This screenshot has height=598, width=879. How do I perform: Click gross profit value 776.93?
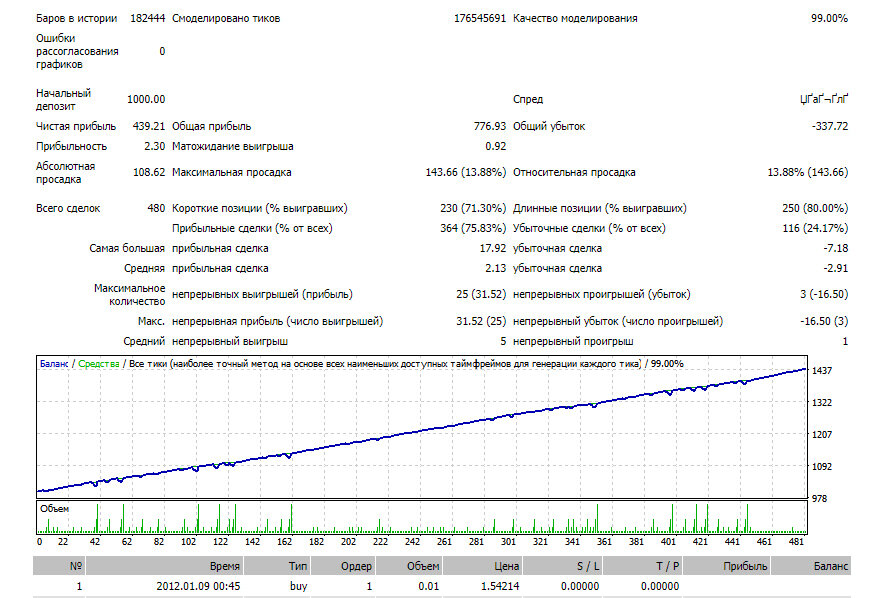click(489, 126)
